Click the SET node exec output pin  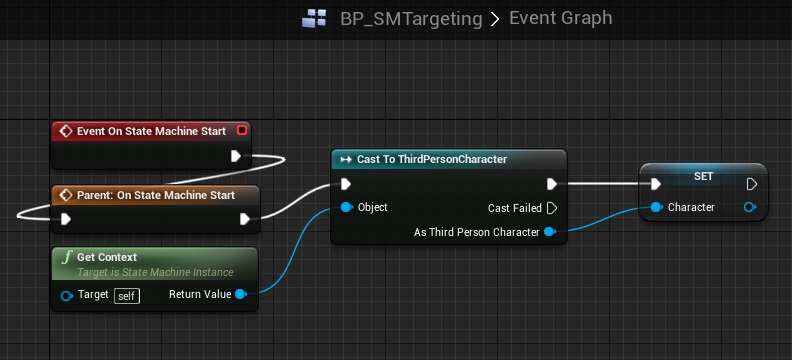tap(752, 184)
